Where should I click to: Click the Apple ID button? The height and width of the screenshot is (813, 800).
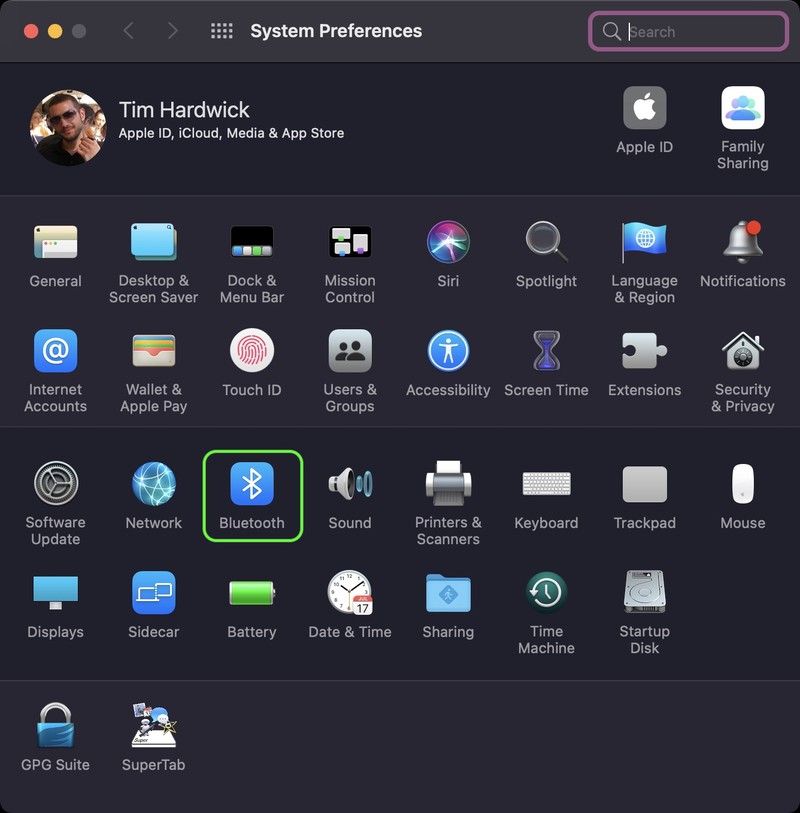pyautogui.click(x=645, y=109)
